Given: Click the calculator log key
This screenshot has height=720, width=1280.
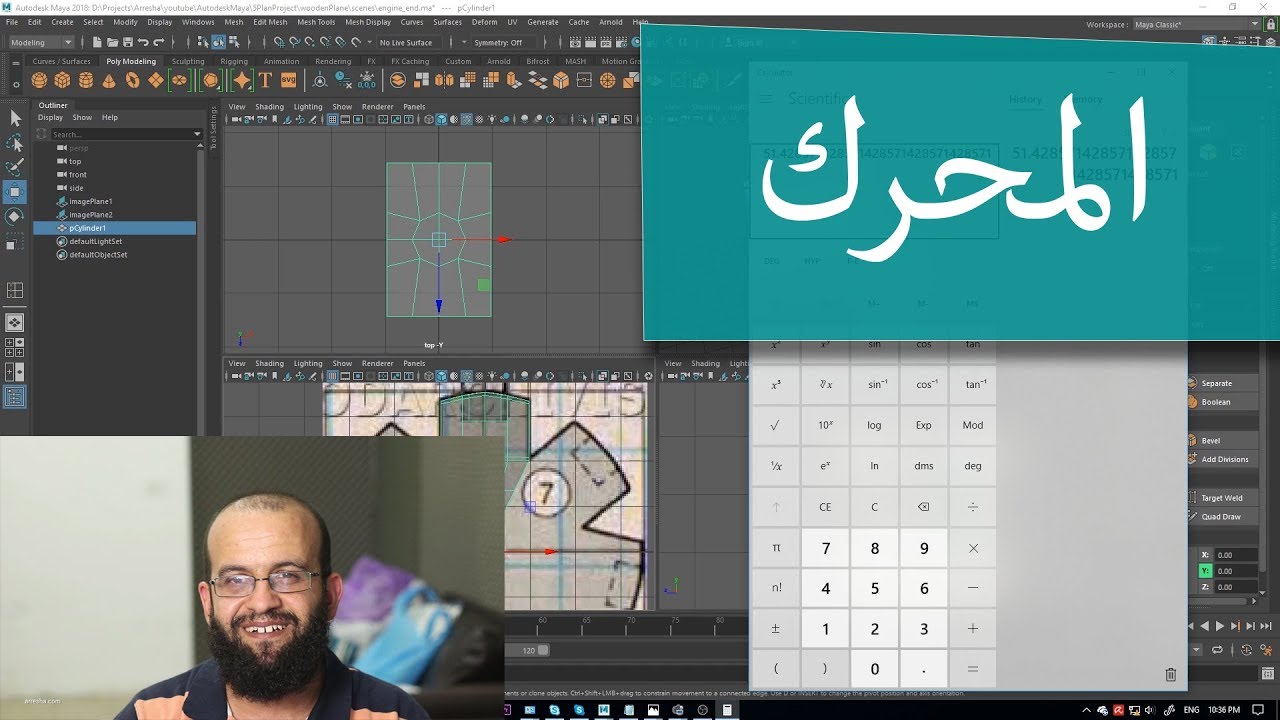Looking at the screenshot, I should coord(874,425).
